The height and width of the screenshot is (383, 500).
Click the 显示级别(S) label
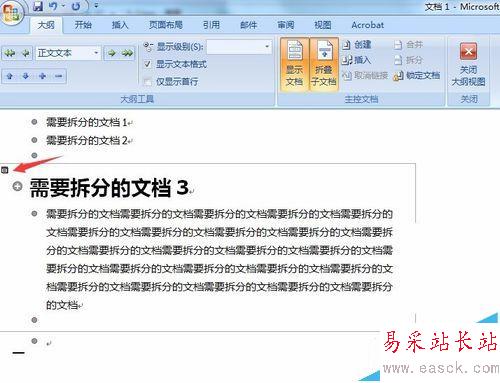(x=180, y=47)
